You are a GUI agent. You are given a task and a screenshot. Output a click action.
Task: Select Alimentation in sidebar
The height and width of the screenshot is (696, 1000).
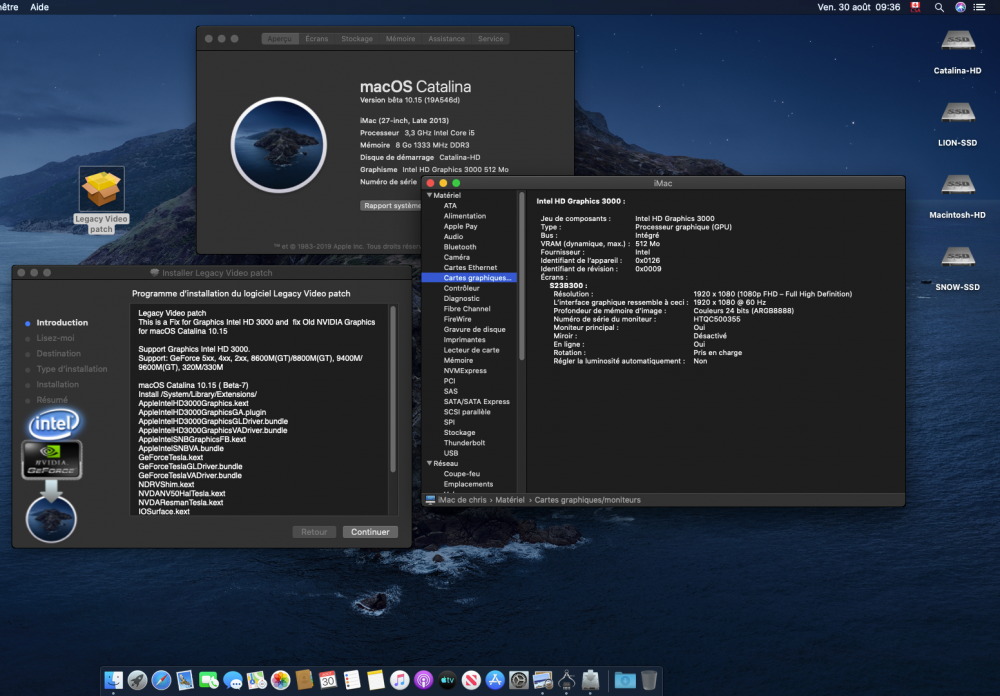(x=464, y=216)
